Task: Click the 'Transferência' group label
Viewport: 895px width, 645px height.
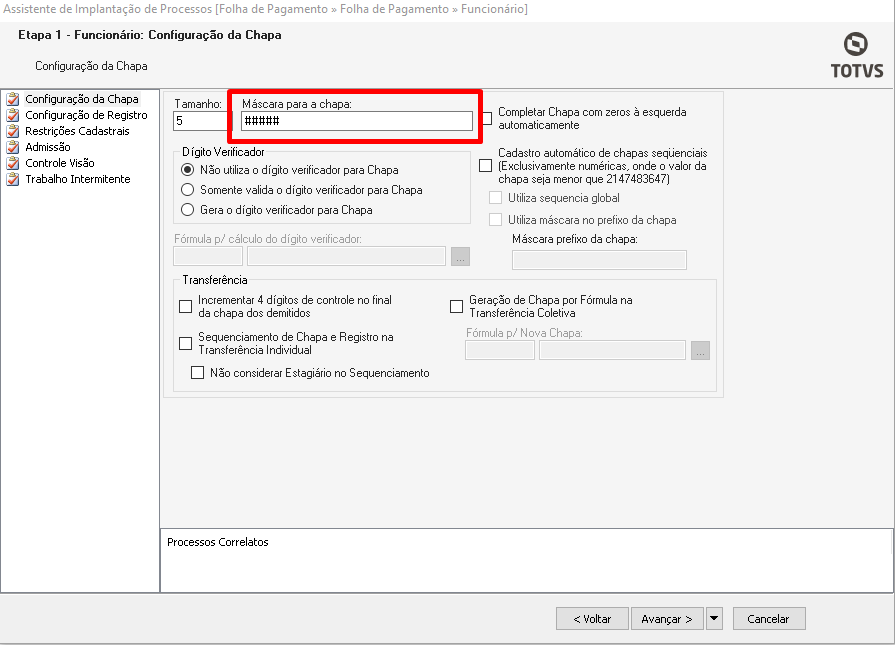Action: click(x=215, y=280)
